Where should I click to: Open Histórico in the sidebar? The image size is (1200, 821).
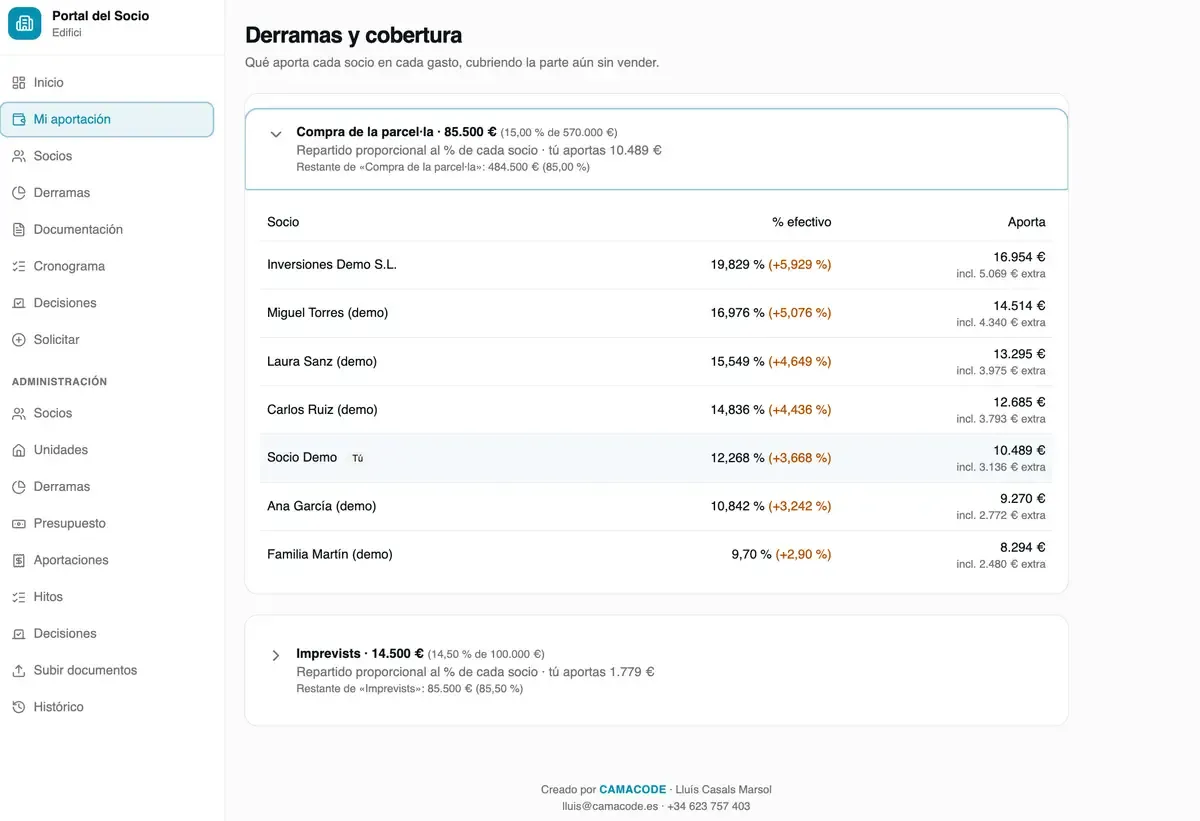107,707
